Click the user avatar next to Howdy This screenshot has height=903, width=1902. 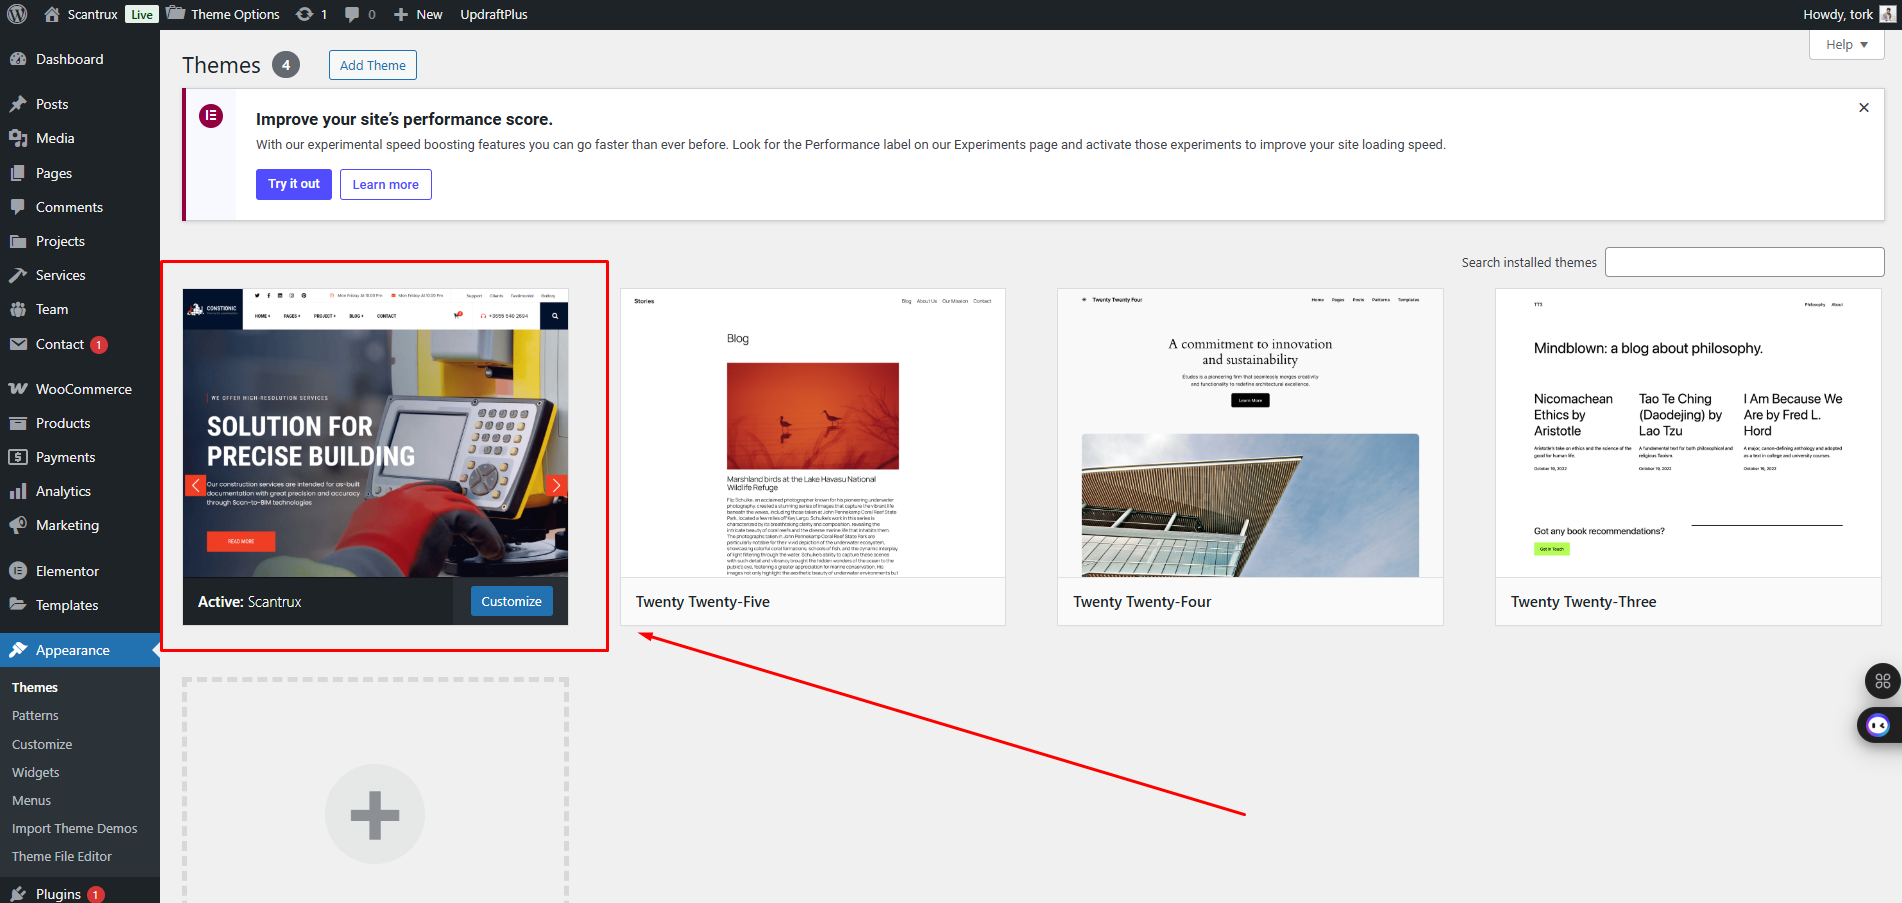tap(1887, 14)
